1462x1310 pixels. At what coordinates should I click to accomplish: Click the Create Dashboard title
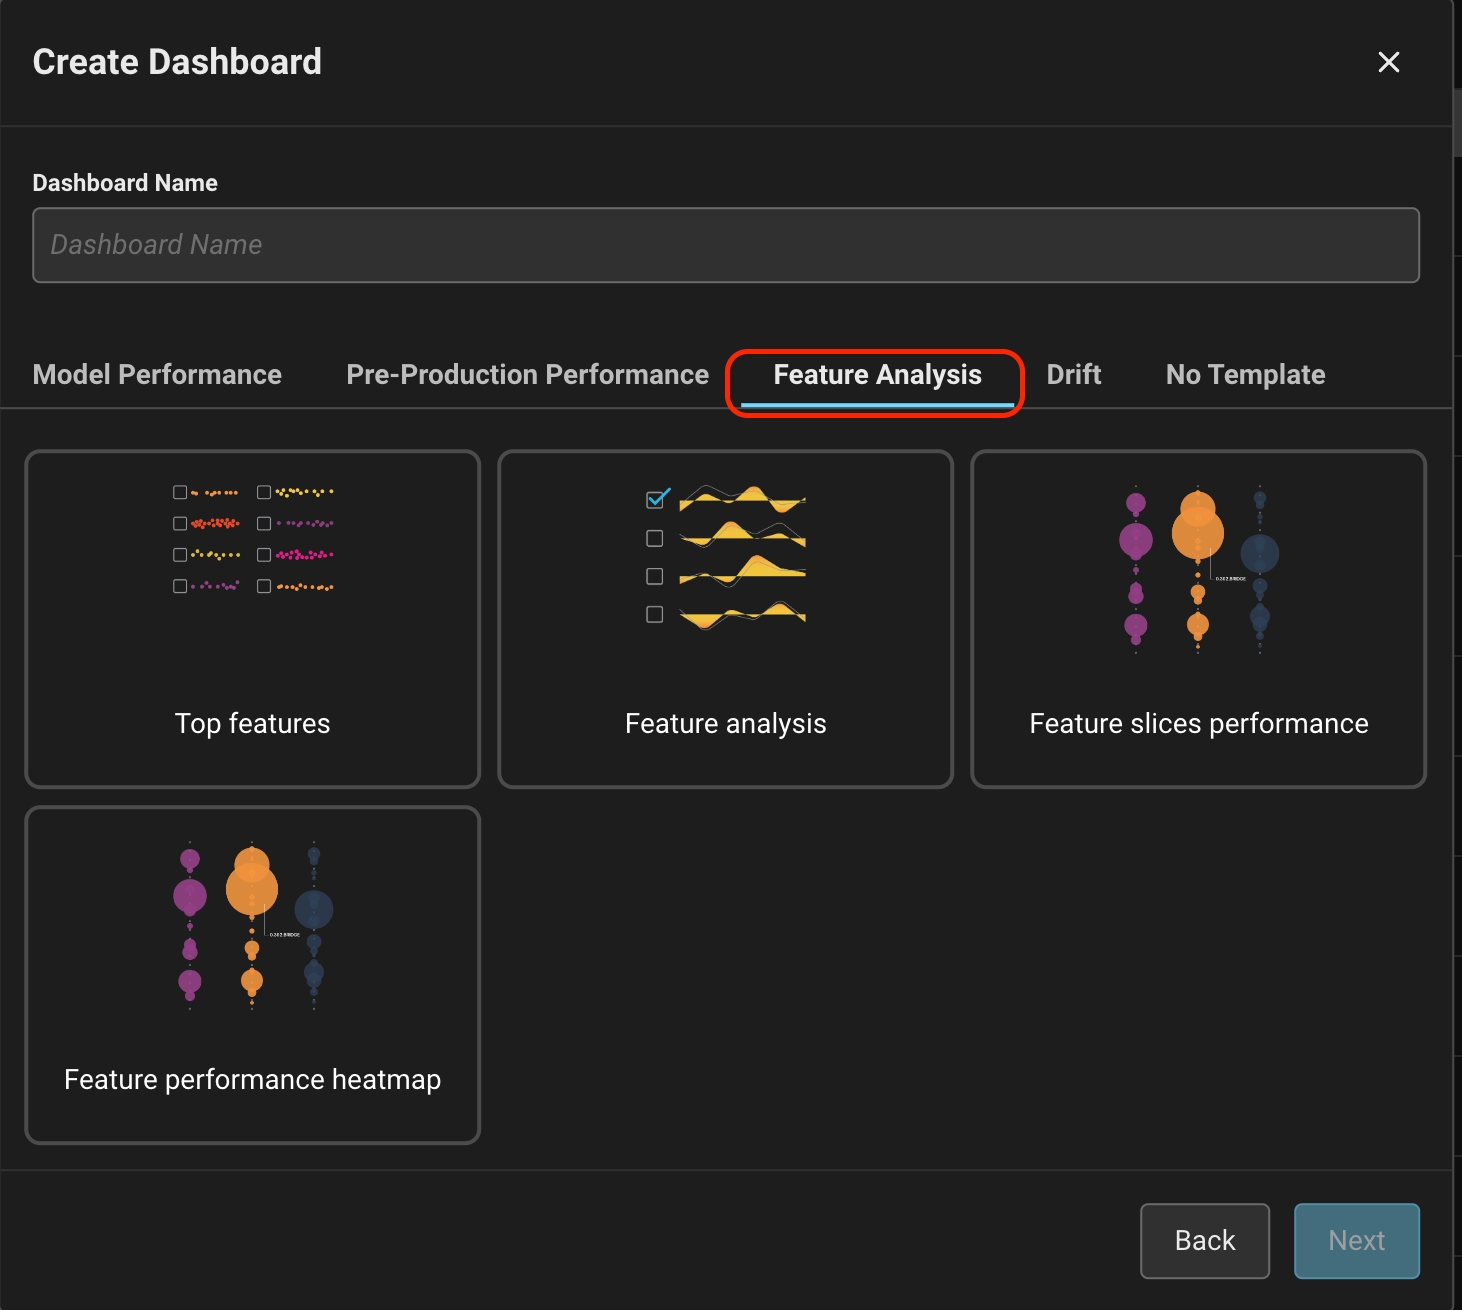177,62
